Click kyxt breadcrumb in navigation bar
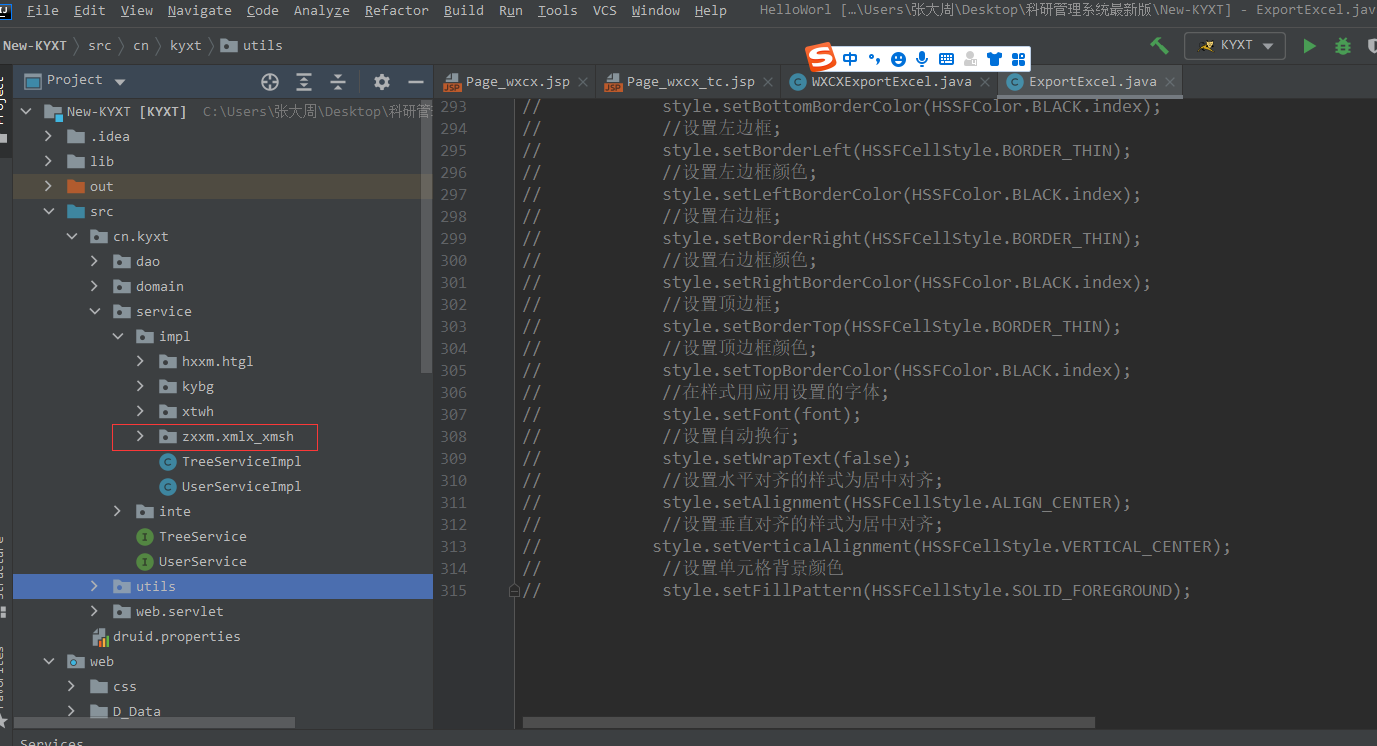 point(186,45)
